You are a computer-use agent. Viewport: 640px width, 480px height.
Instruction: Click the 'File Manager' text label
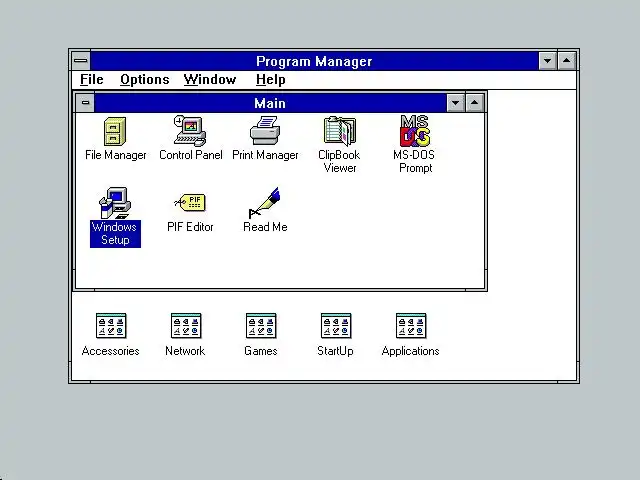[x=116, y=155]
